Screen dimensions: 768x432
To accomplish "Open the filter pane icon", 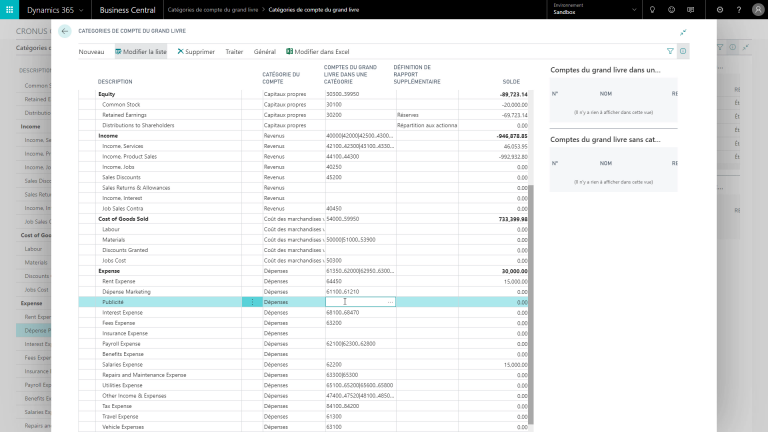I will click(670, 51).
